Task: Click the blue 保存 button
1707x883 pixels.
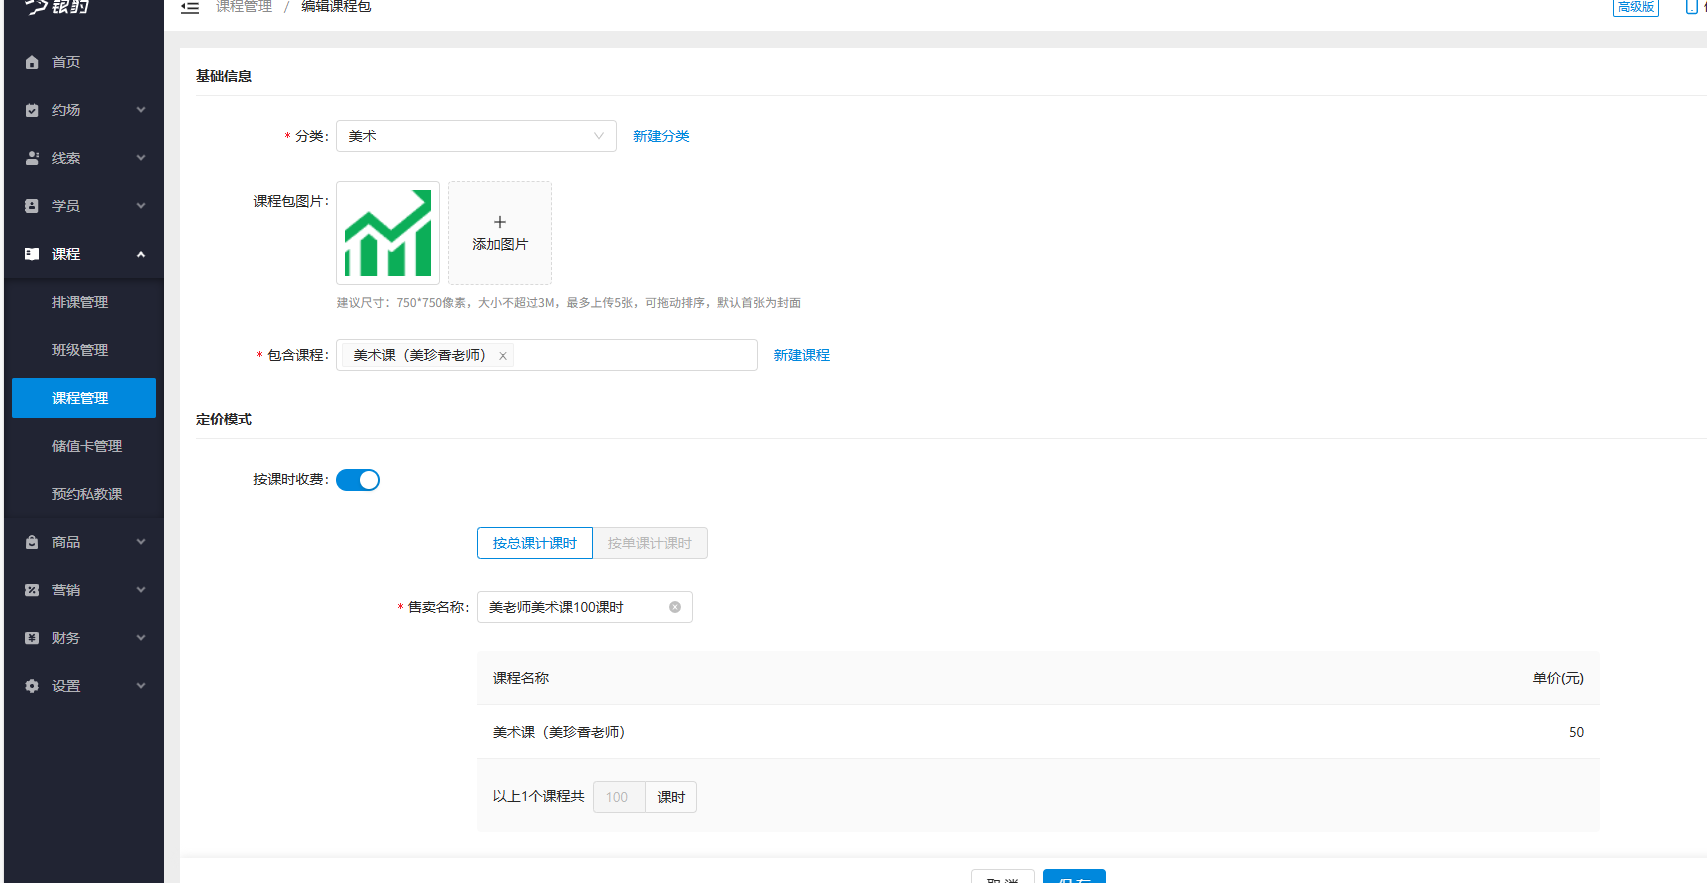Action: coord(1074,877)
